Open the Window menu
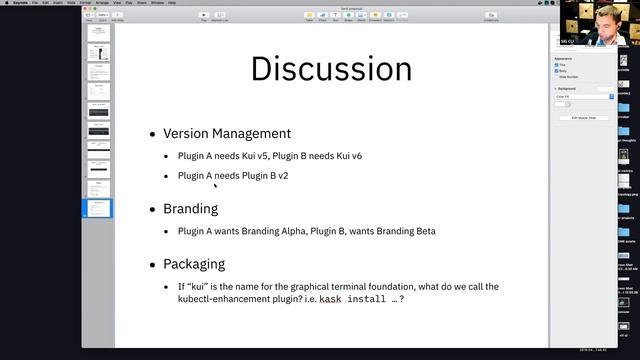 click(157, 2)
